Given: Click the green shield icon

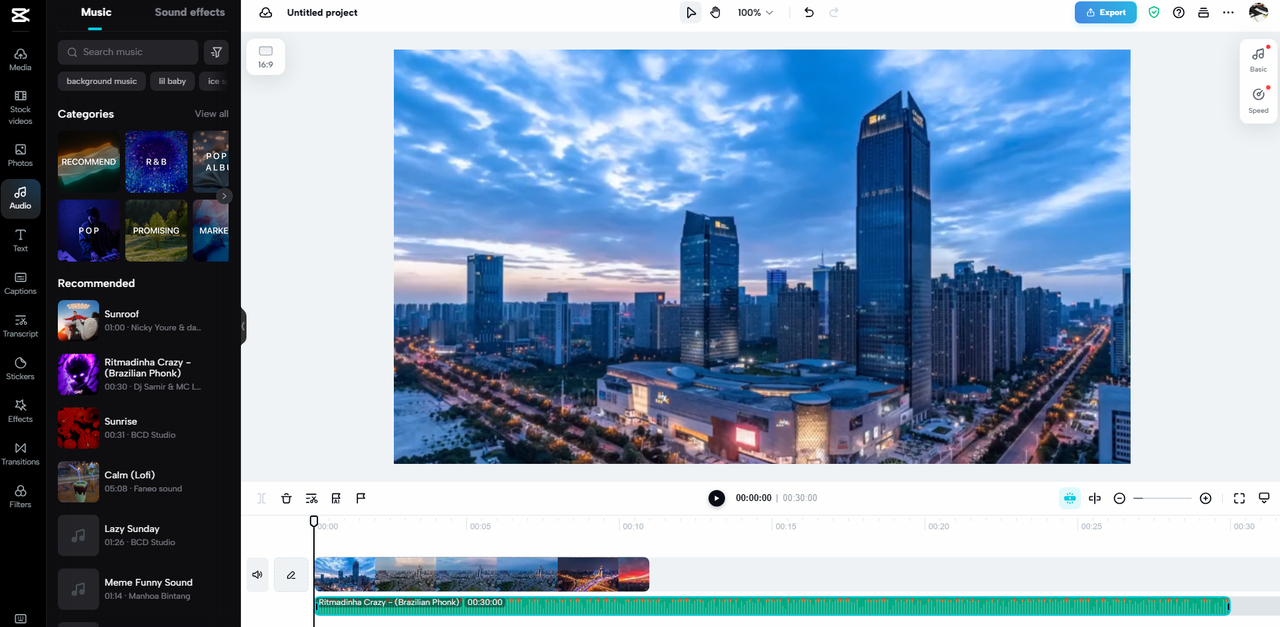Looking at the screenshot, I should pos(1154,13).
